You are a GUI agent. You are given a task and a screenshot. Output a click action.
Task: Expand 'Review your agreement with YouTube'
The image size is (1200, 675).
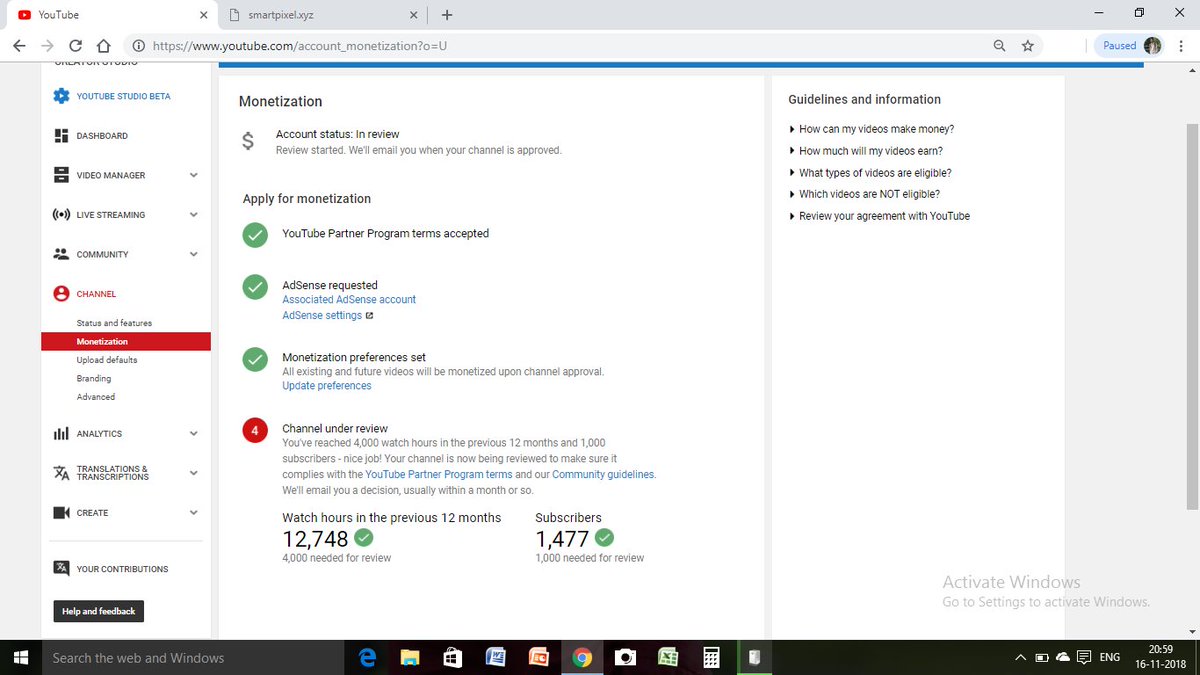pos(879,216)
